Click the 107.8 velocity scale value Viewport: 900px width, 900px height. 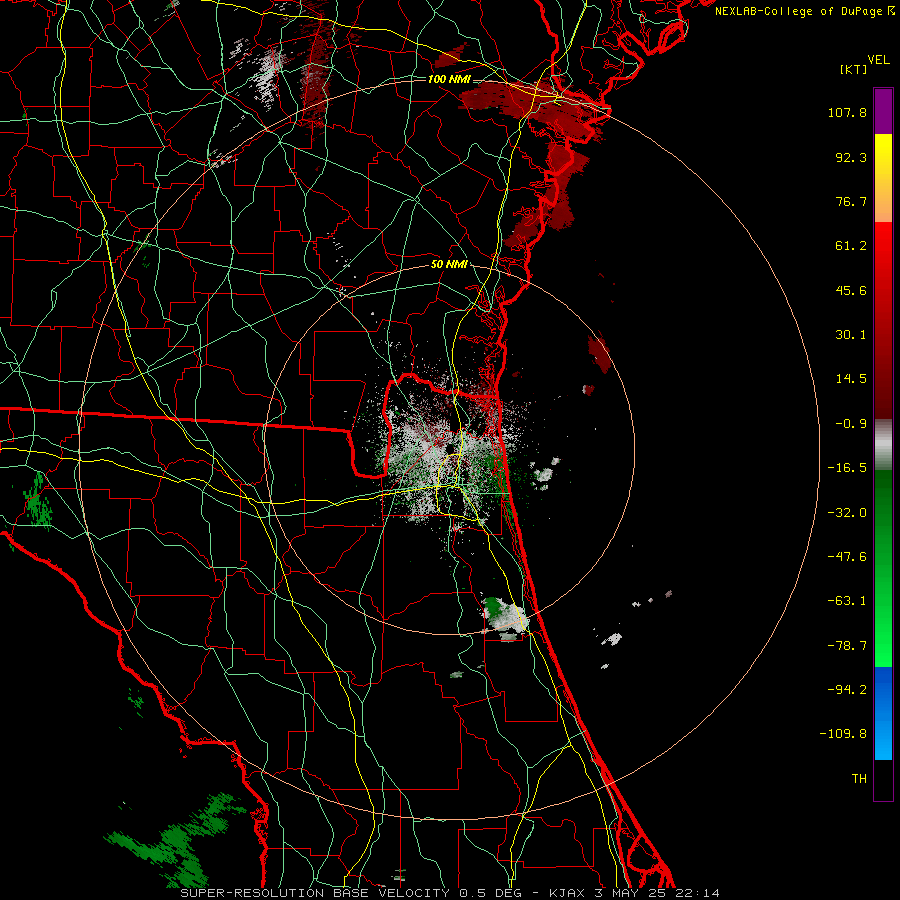847,112
